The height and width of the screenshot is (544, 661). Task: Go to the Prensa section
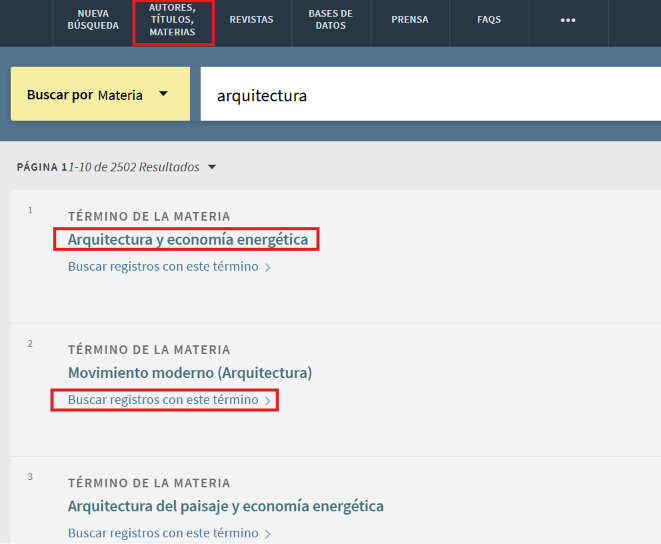point(410,20)
